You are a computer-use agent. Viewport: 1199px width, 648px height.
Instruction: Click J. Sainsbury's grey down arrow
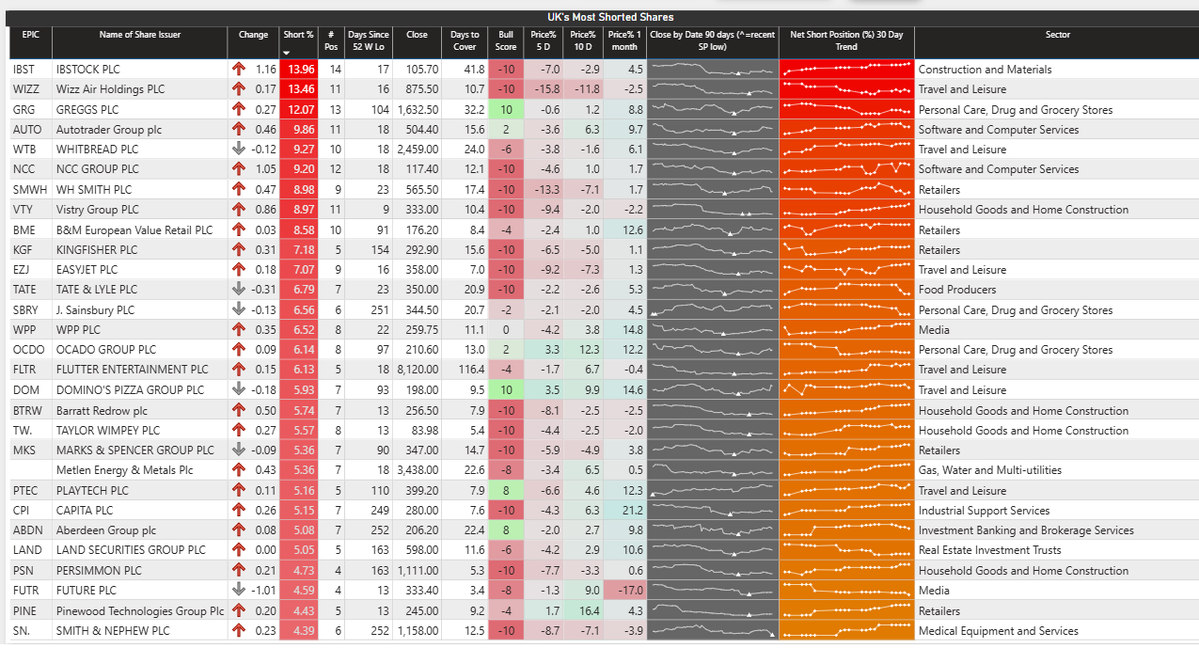[240, 310]
